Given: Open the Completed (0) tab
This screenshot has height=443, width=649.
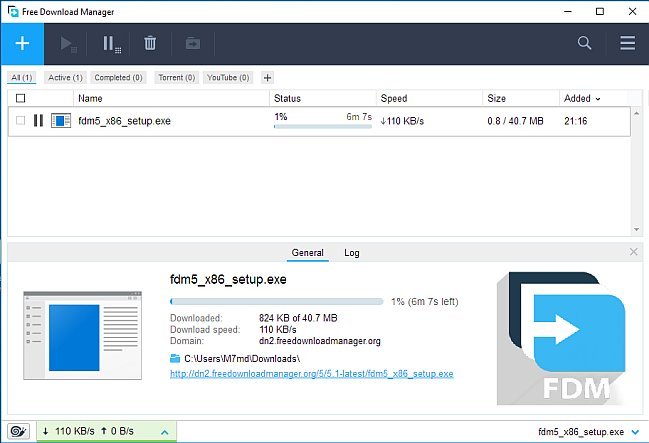Looking at the screenshot, I should pyautogui.click(x=118, y=77).
